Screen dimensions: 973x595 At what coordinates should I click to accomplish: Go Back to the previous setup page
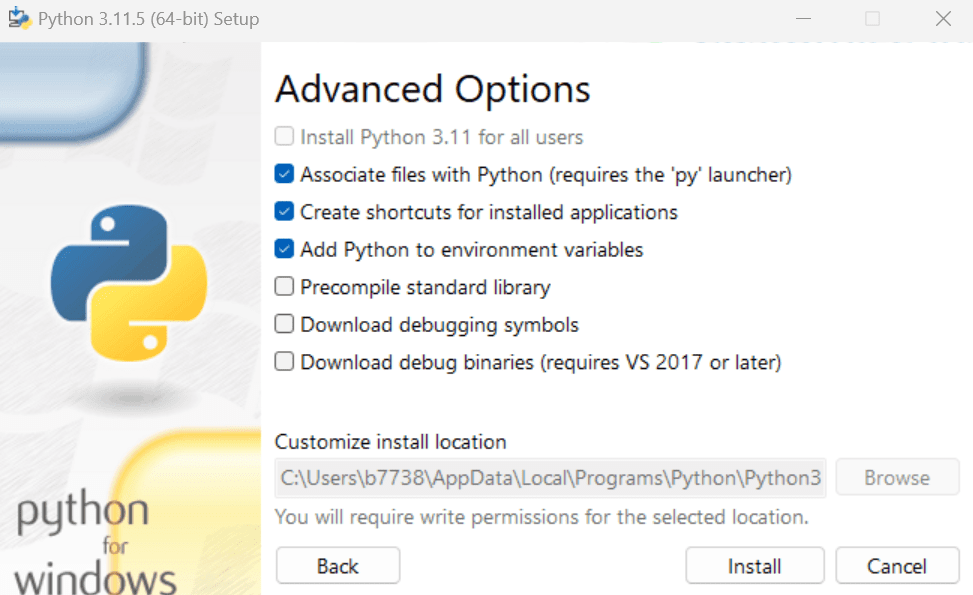pos(338,566)
